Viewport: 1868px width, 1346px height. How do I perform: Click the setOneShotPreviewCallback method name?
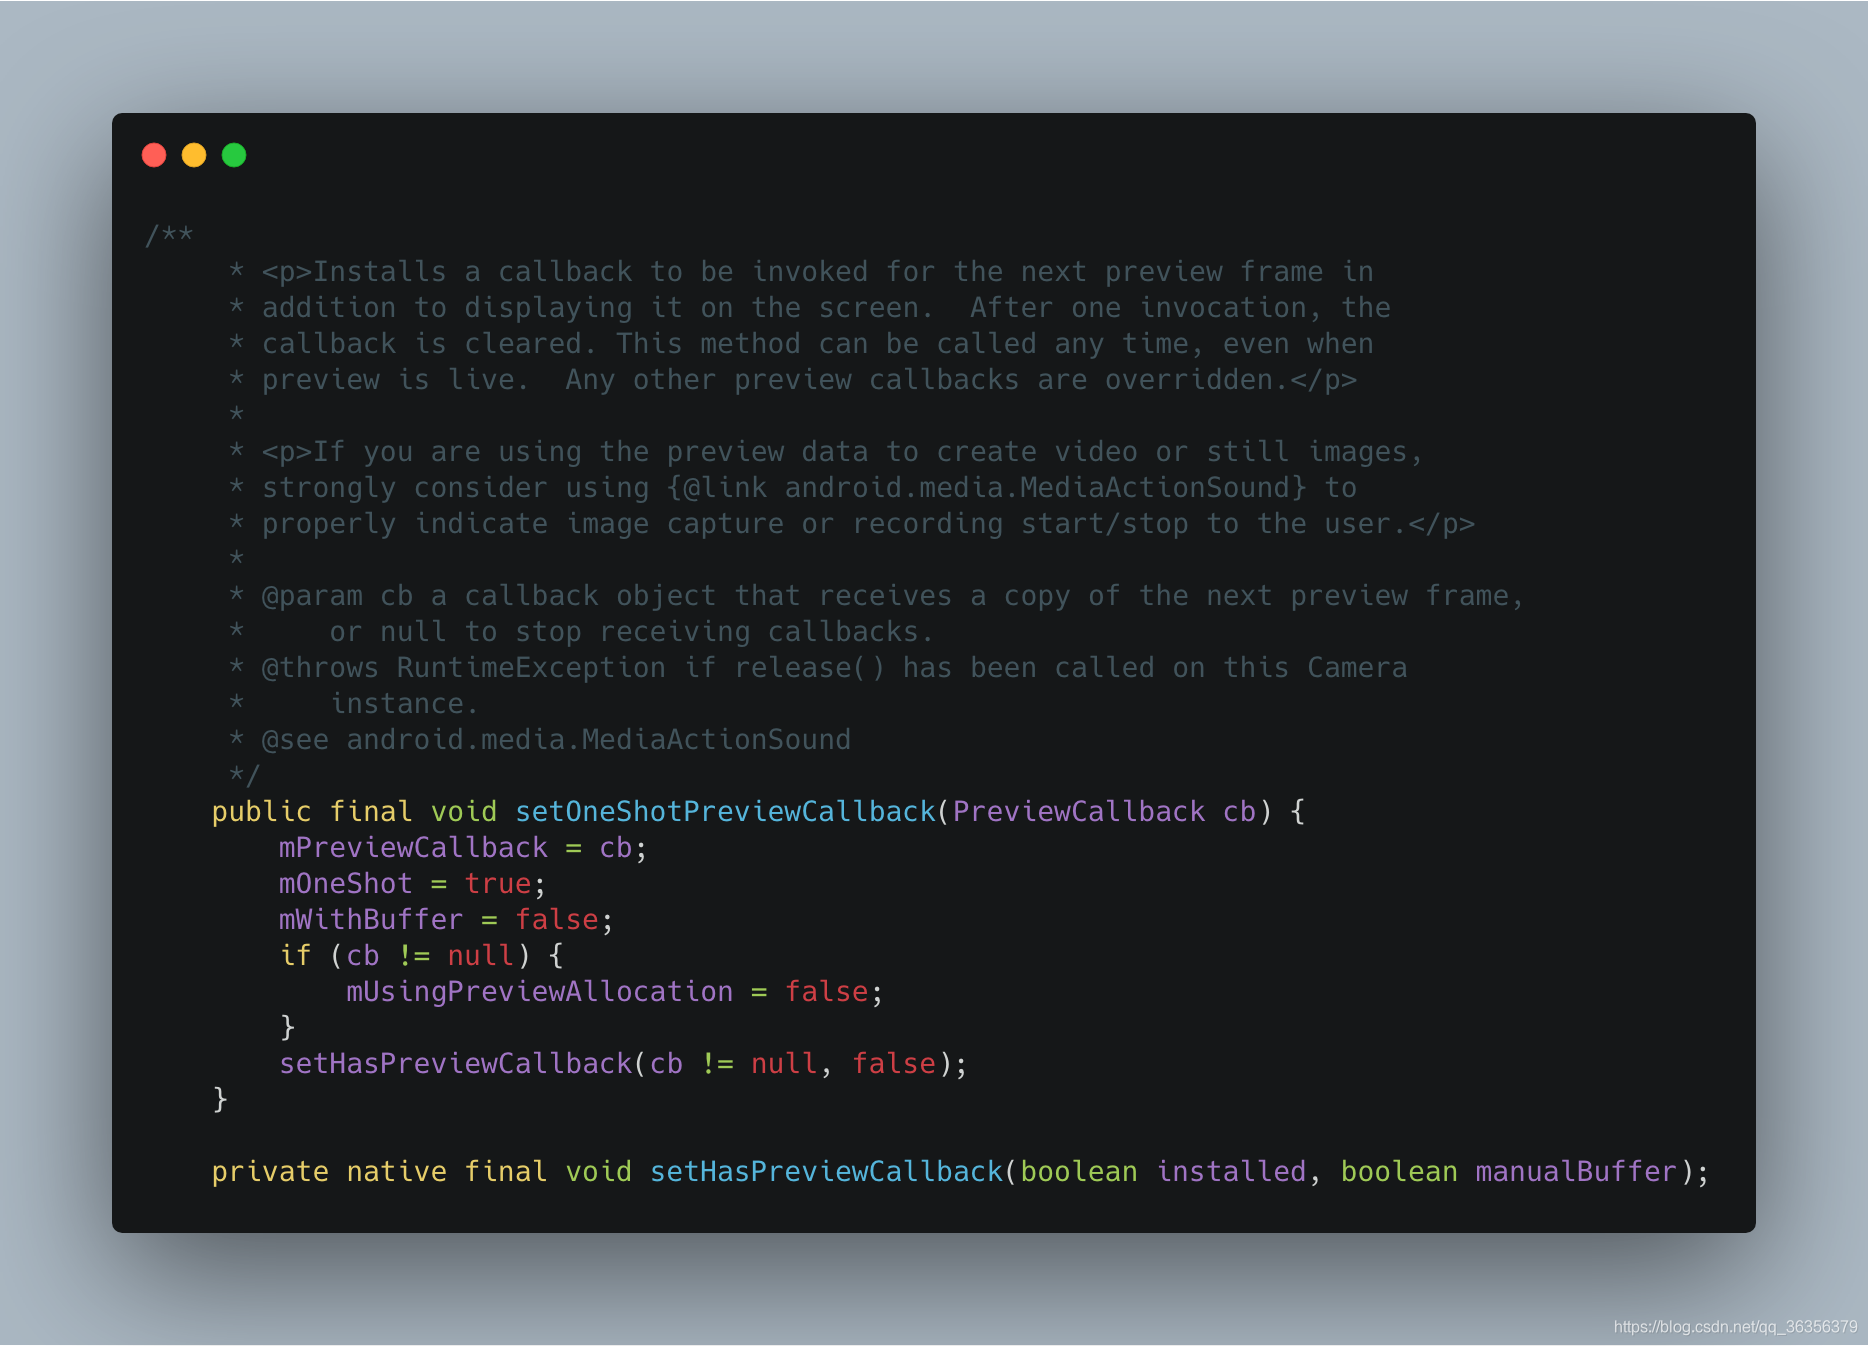(x=725, y=811)
